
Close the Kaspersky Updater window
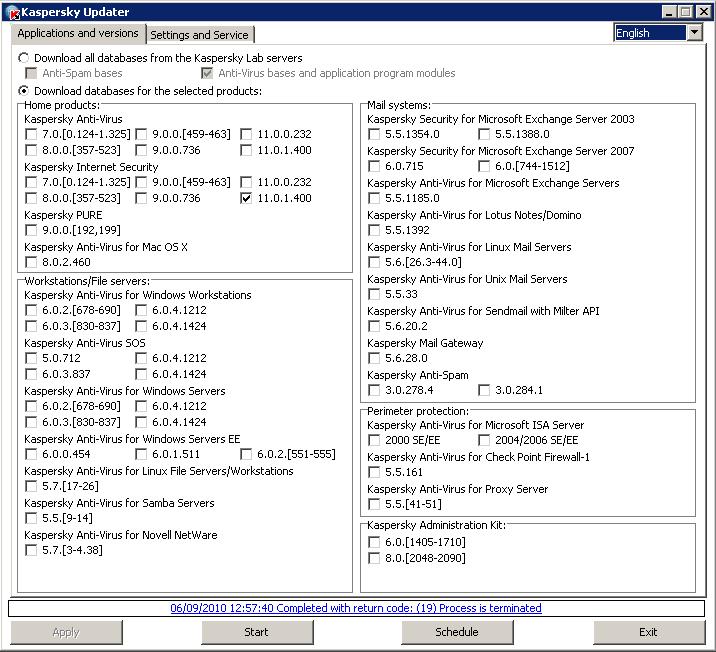pyautogui.click(x=704, y=12)
